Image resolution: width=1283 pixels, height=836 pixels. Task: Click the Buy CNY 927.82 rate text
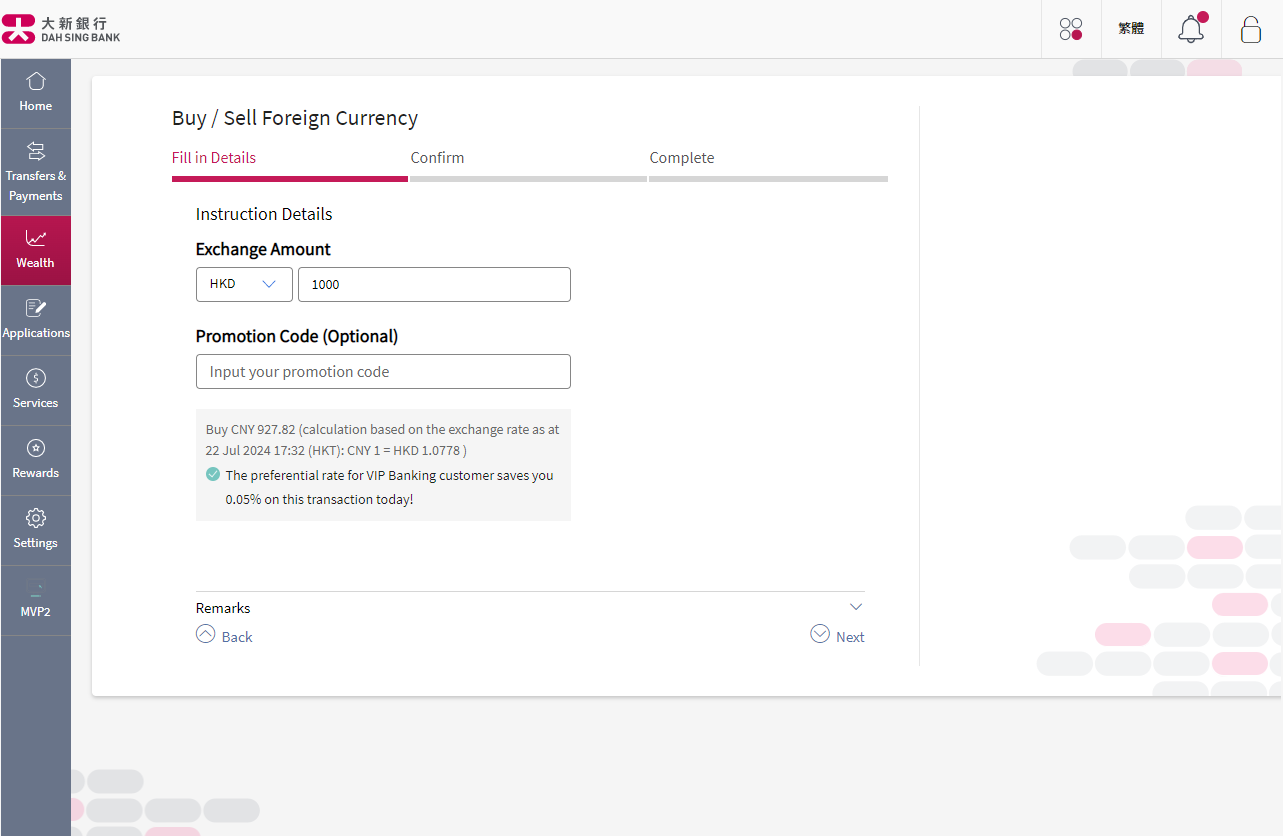pyautogui.click(x=382, y=440)
